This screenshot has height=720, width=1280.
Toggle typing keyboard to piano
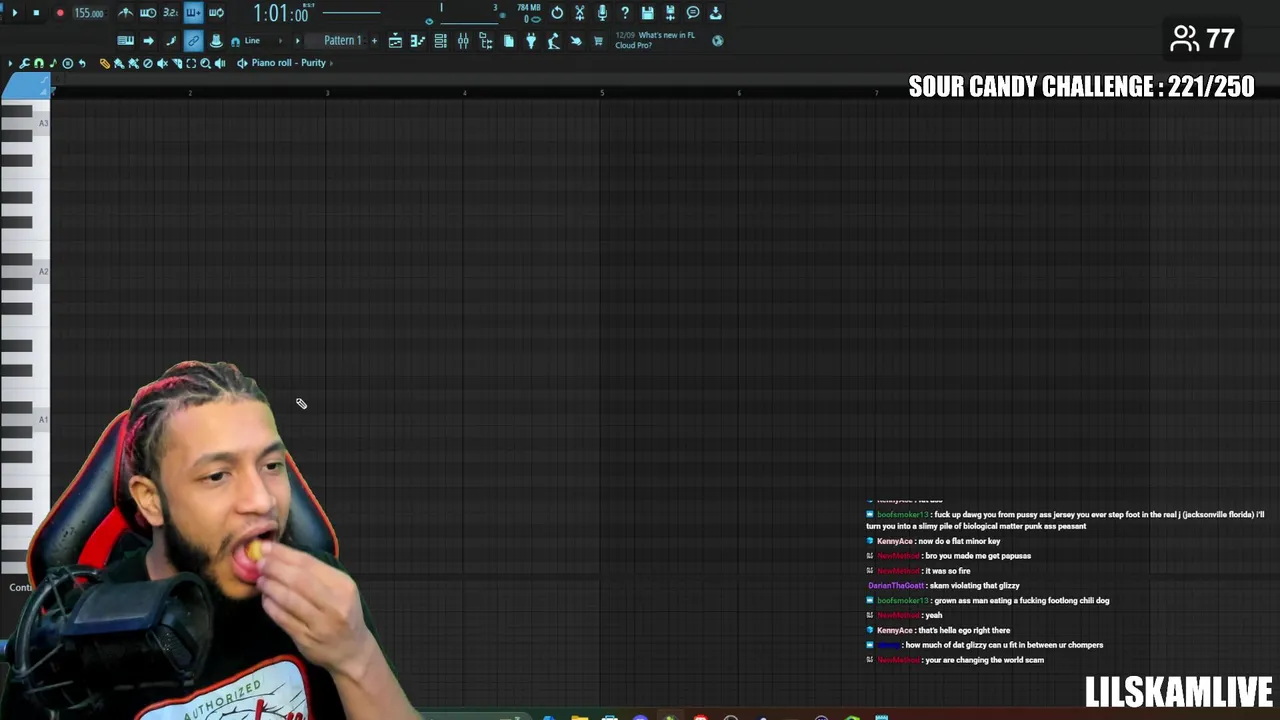125,41
